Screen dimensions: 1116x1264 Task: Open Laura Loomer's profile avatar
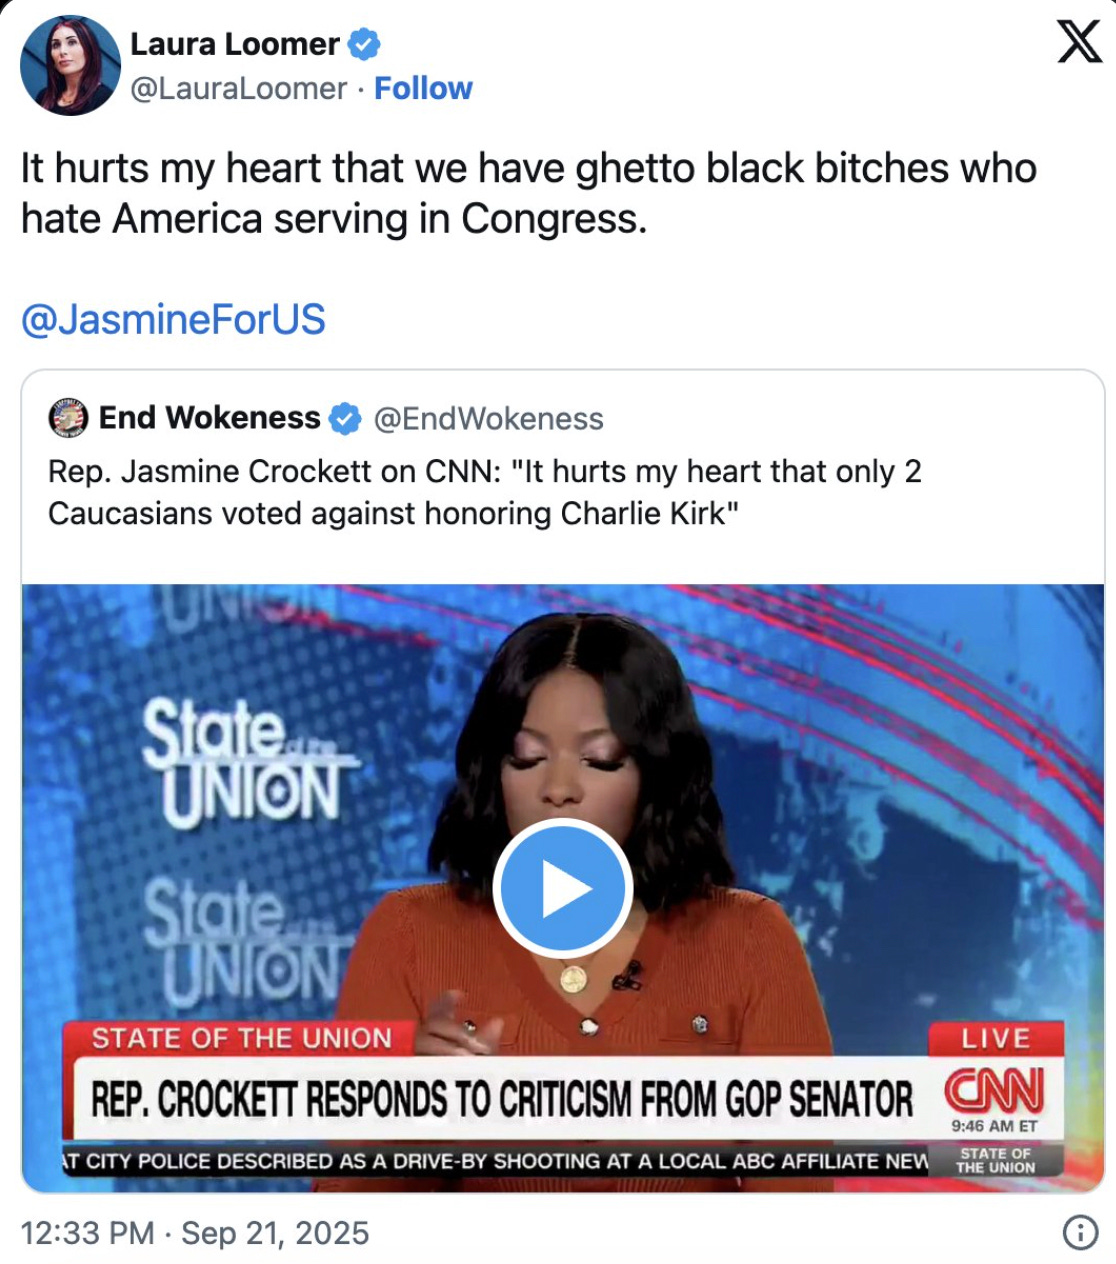70,65
